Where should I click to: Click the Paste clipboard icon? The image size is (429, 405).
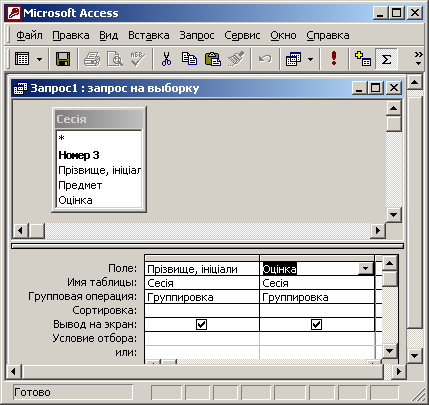(213, 59)
